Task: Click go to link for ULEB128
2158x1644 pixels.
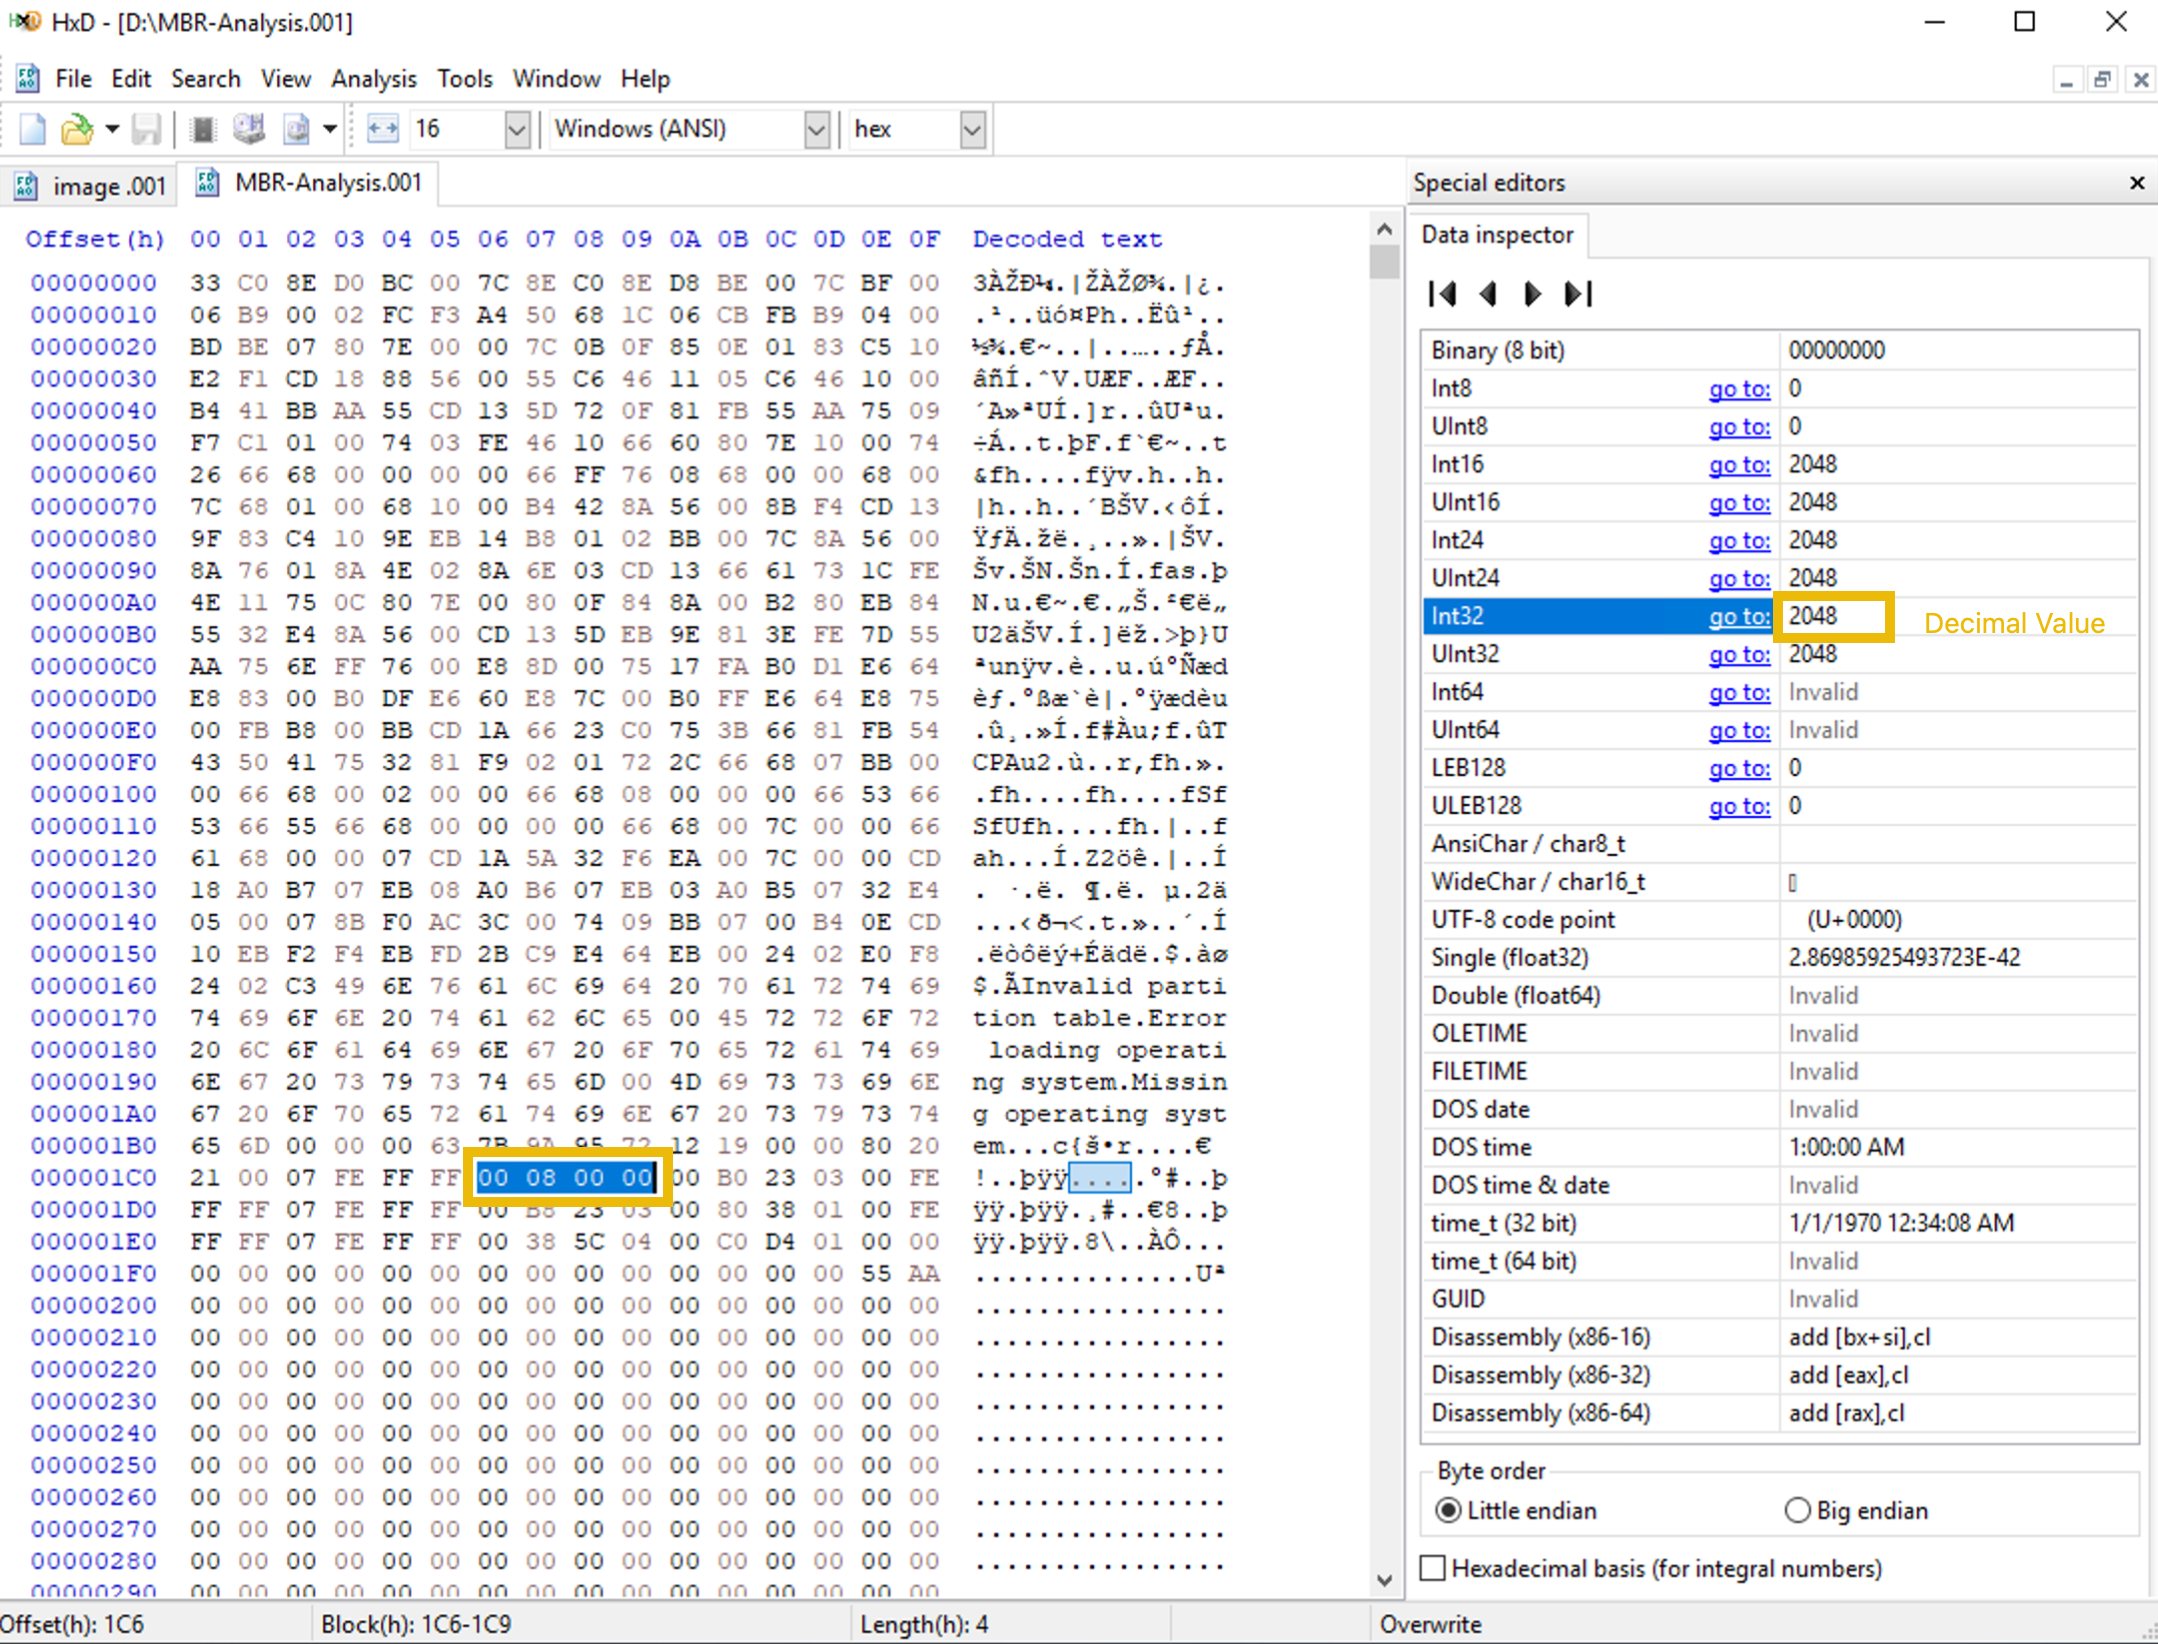Action: click(x=1739, y=807)
